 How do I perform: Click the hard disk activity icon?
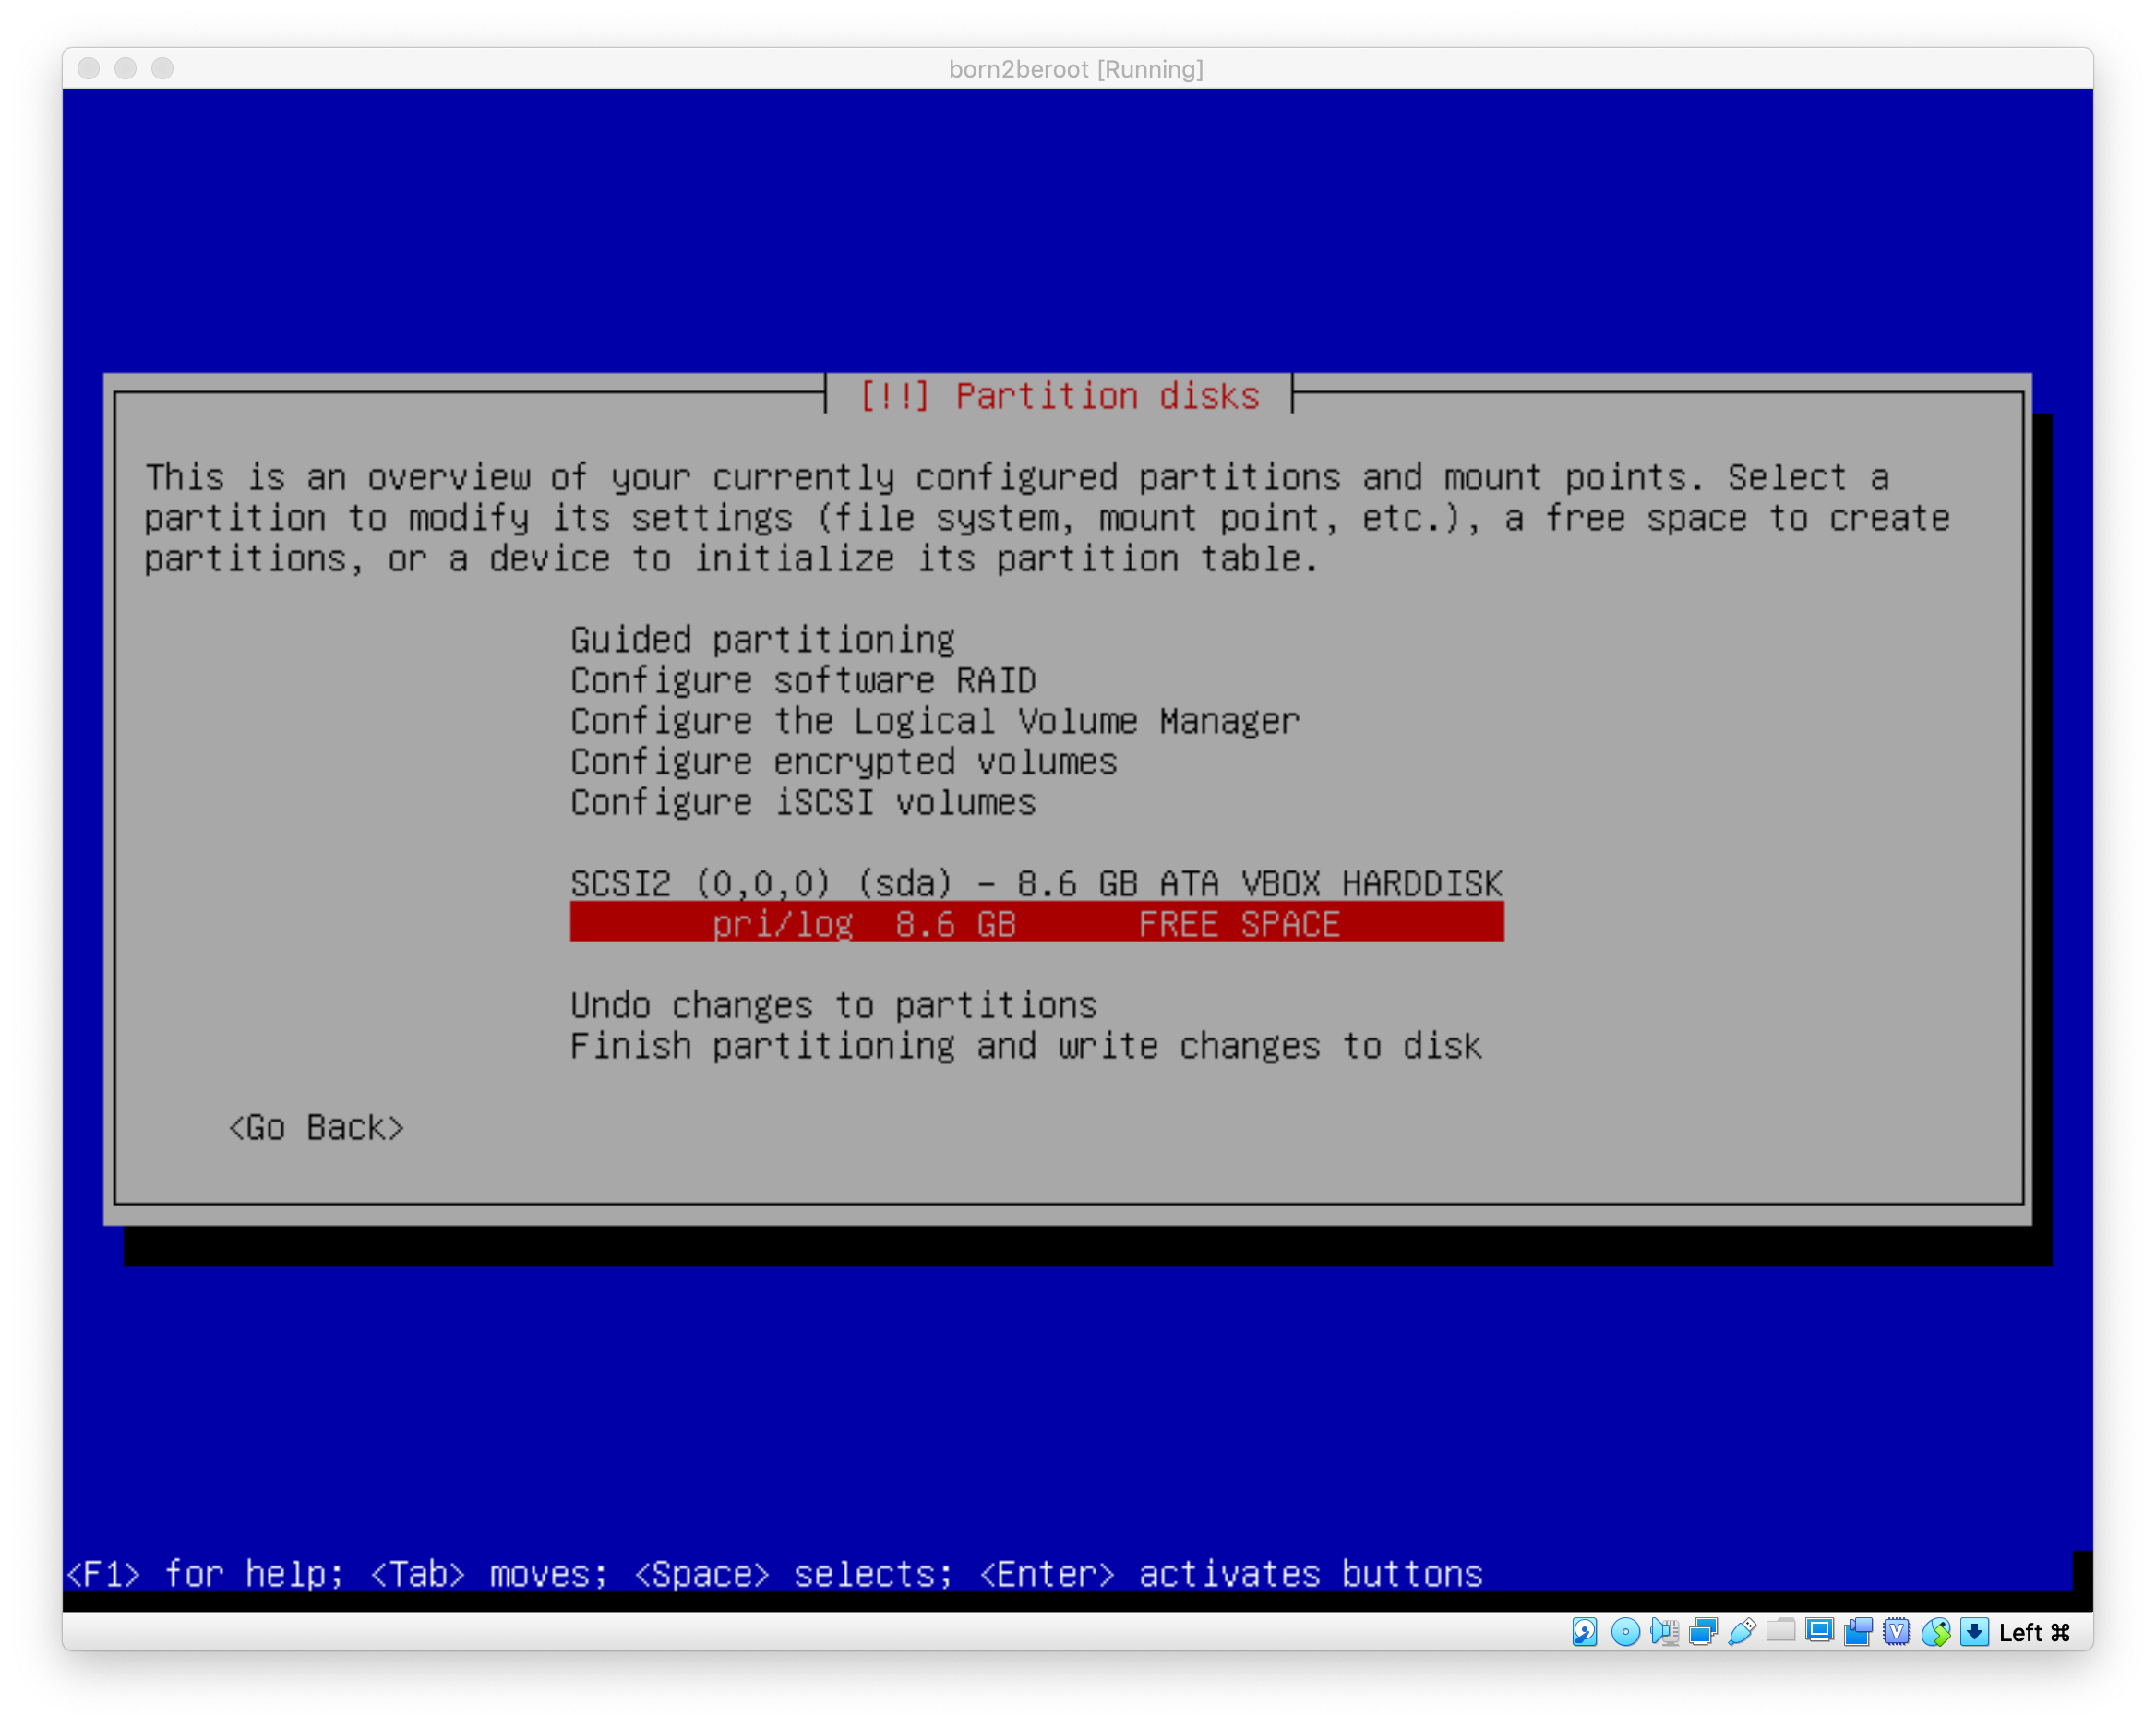(x=1584, y=1632)
